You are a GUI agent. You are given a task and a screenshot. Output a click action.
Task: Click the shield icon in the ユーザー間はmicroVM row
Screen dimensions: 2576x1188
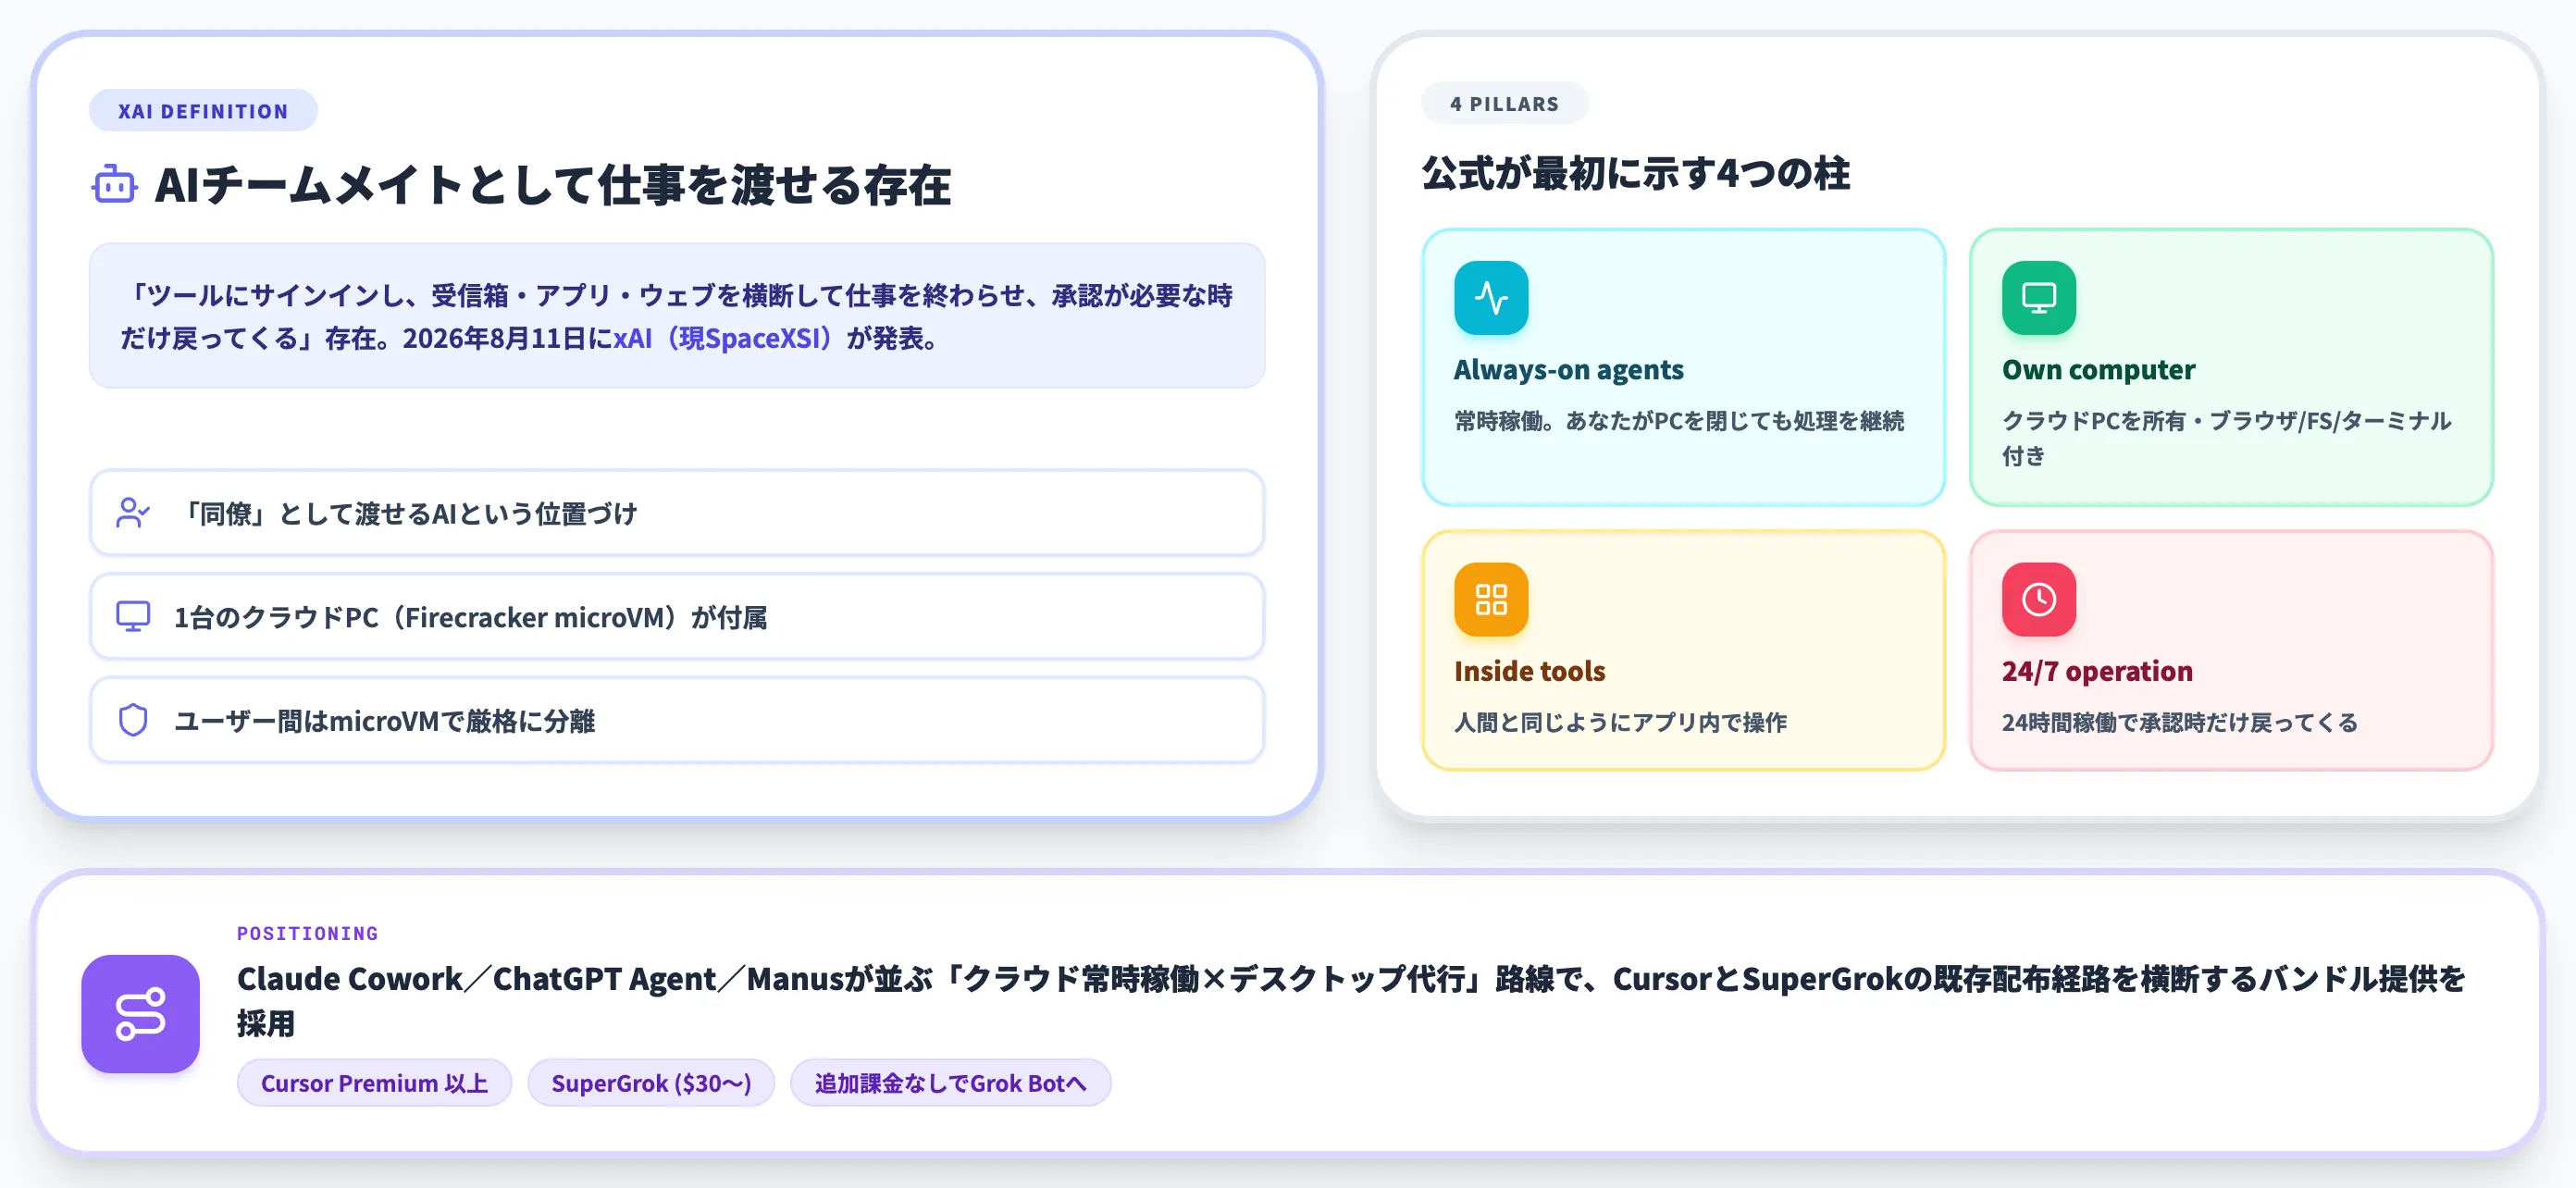(x=133, y=720)
